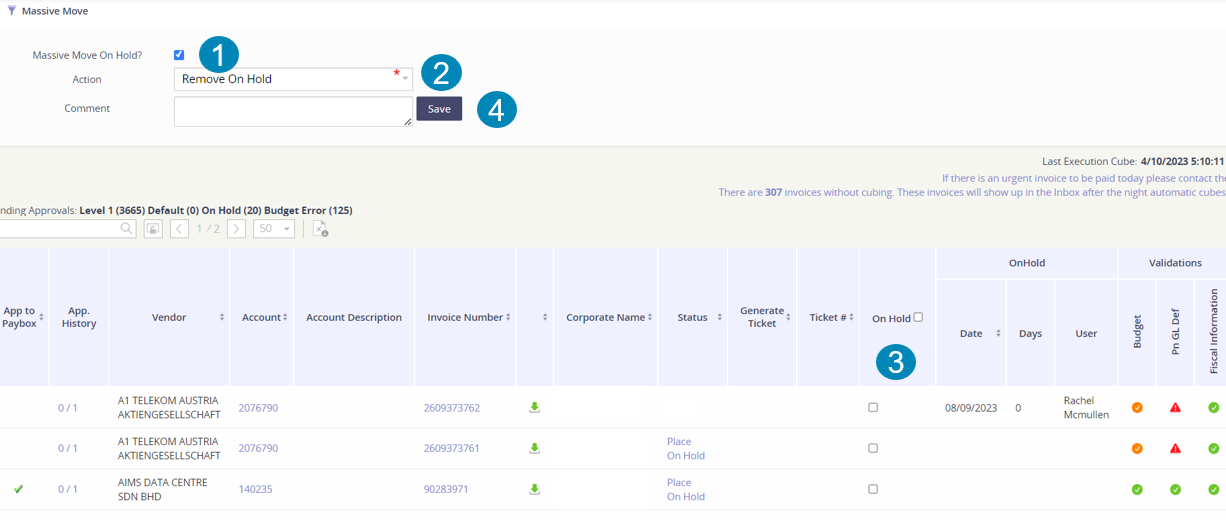Screen dimensions: 1226x520
Task: Click On Hold (20) pending approvals text
Action: pyautogui.click(x=231, y=211)
